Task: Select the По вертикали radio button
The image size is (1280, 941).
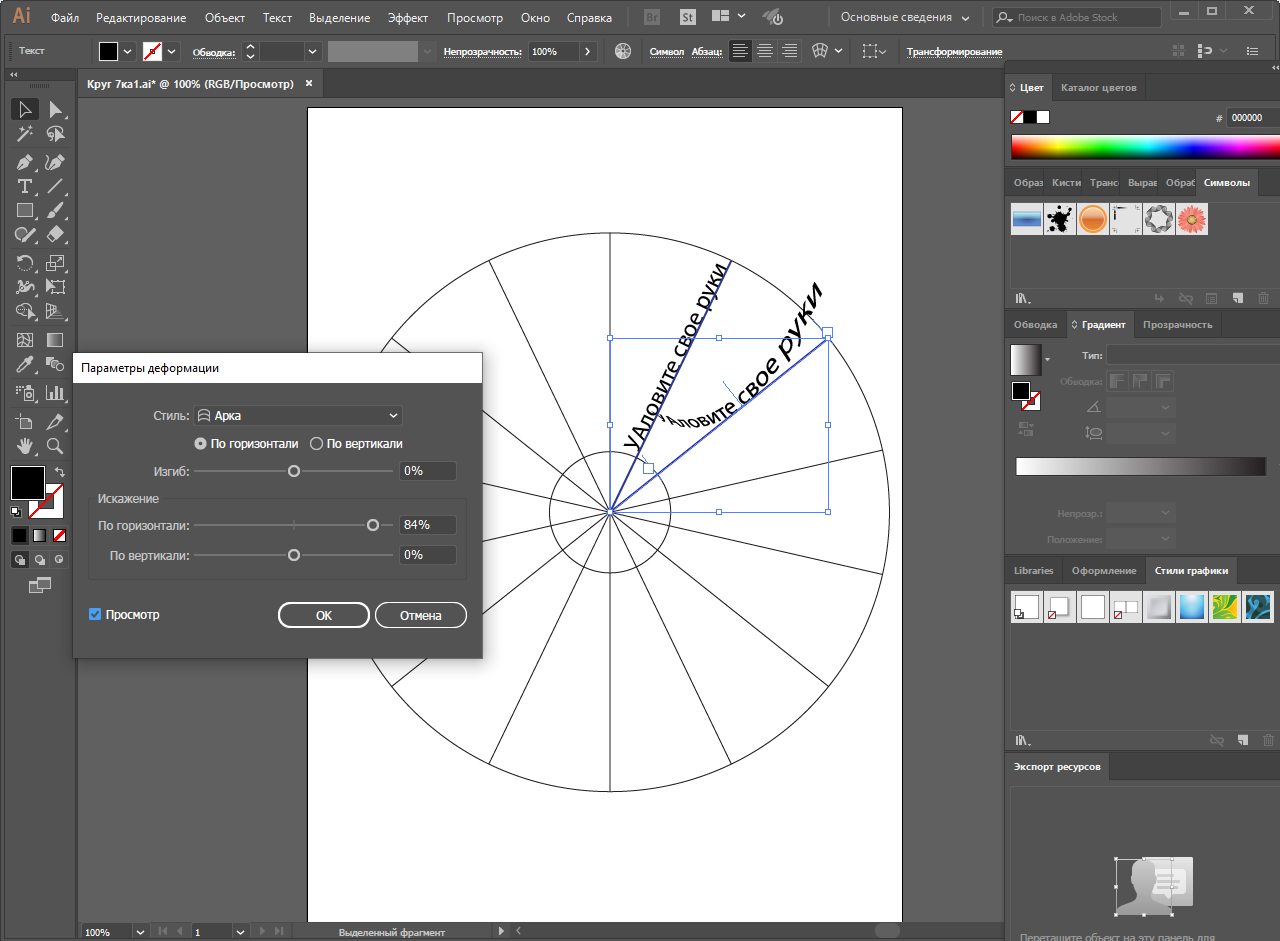Action: [317, 444]
